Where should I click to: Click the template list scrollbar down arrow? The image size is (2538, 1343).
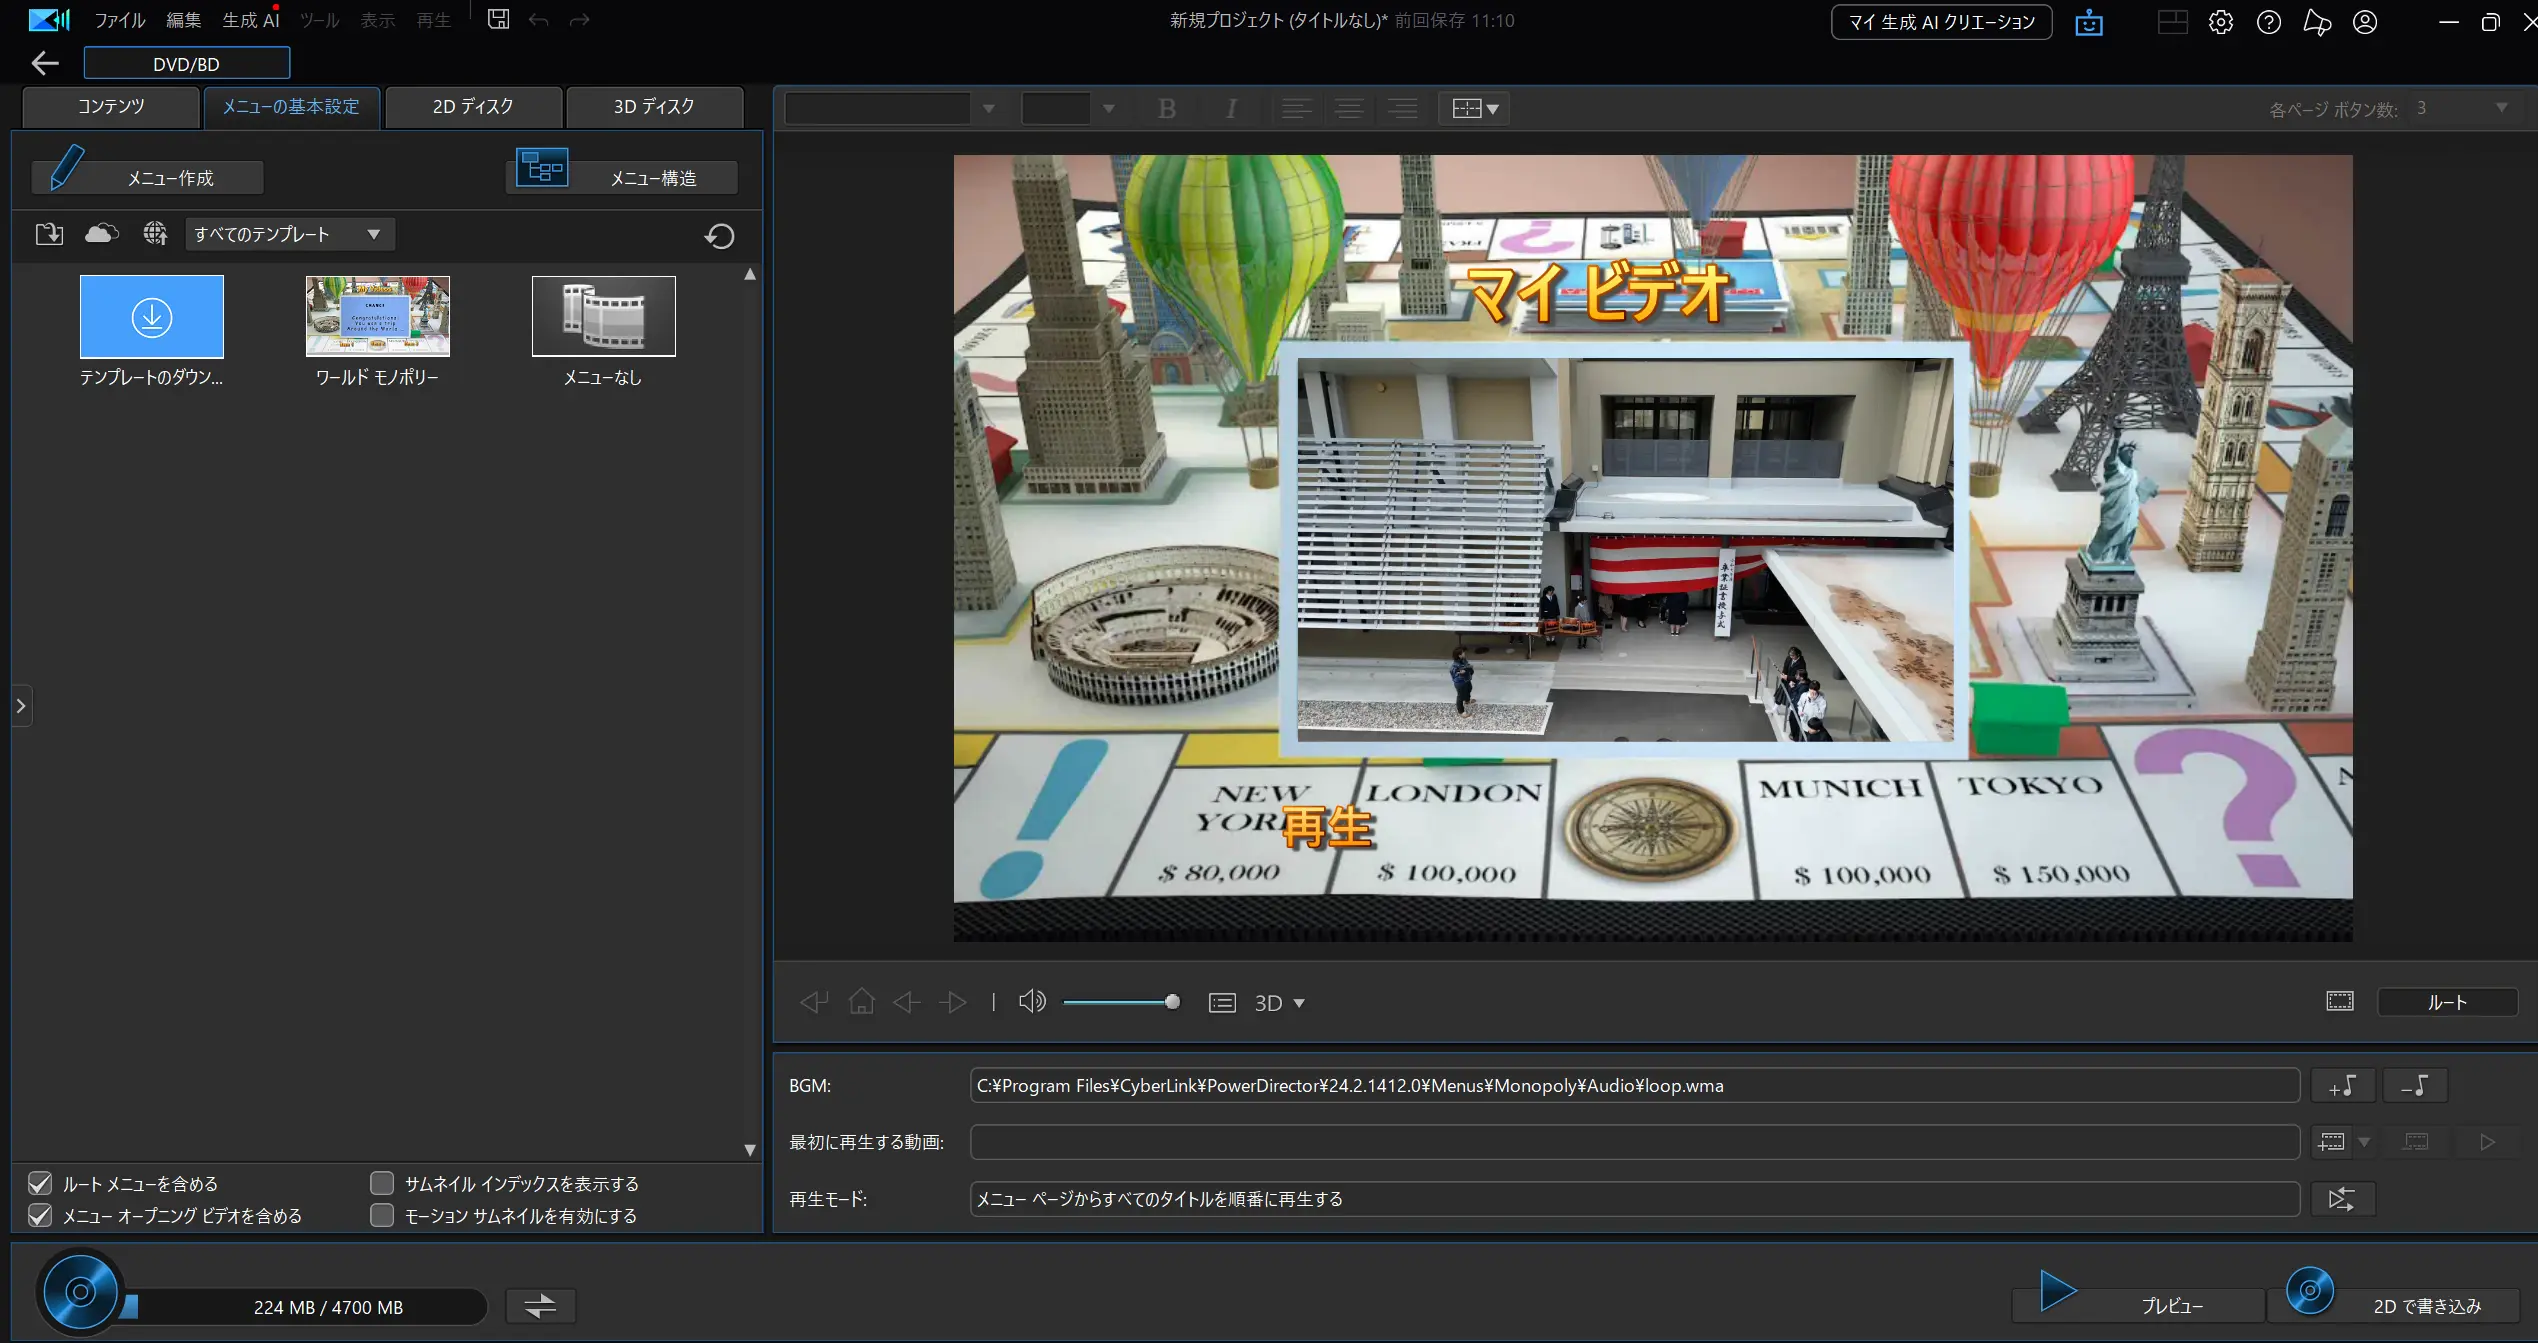click(750, 1150)
